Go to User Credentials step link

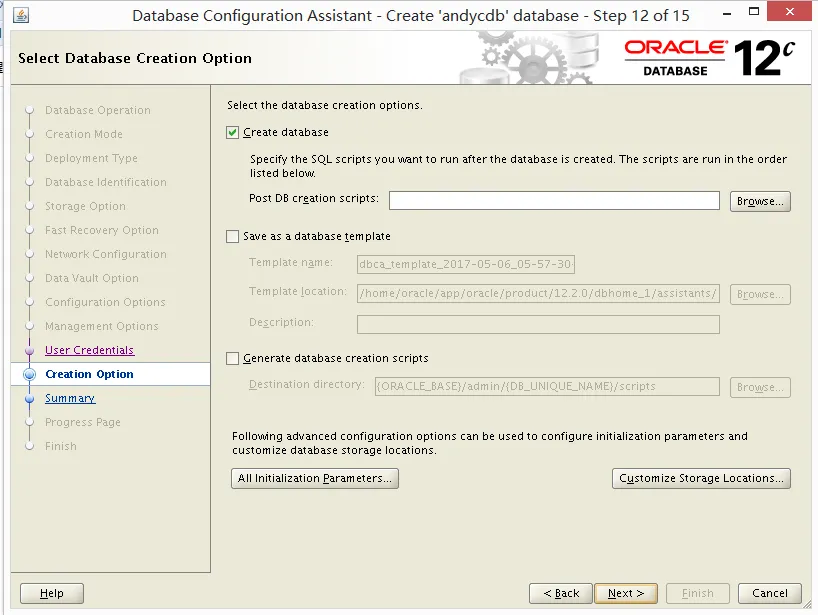[90, 350]
